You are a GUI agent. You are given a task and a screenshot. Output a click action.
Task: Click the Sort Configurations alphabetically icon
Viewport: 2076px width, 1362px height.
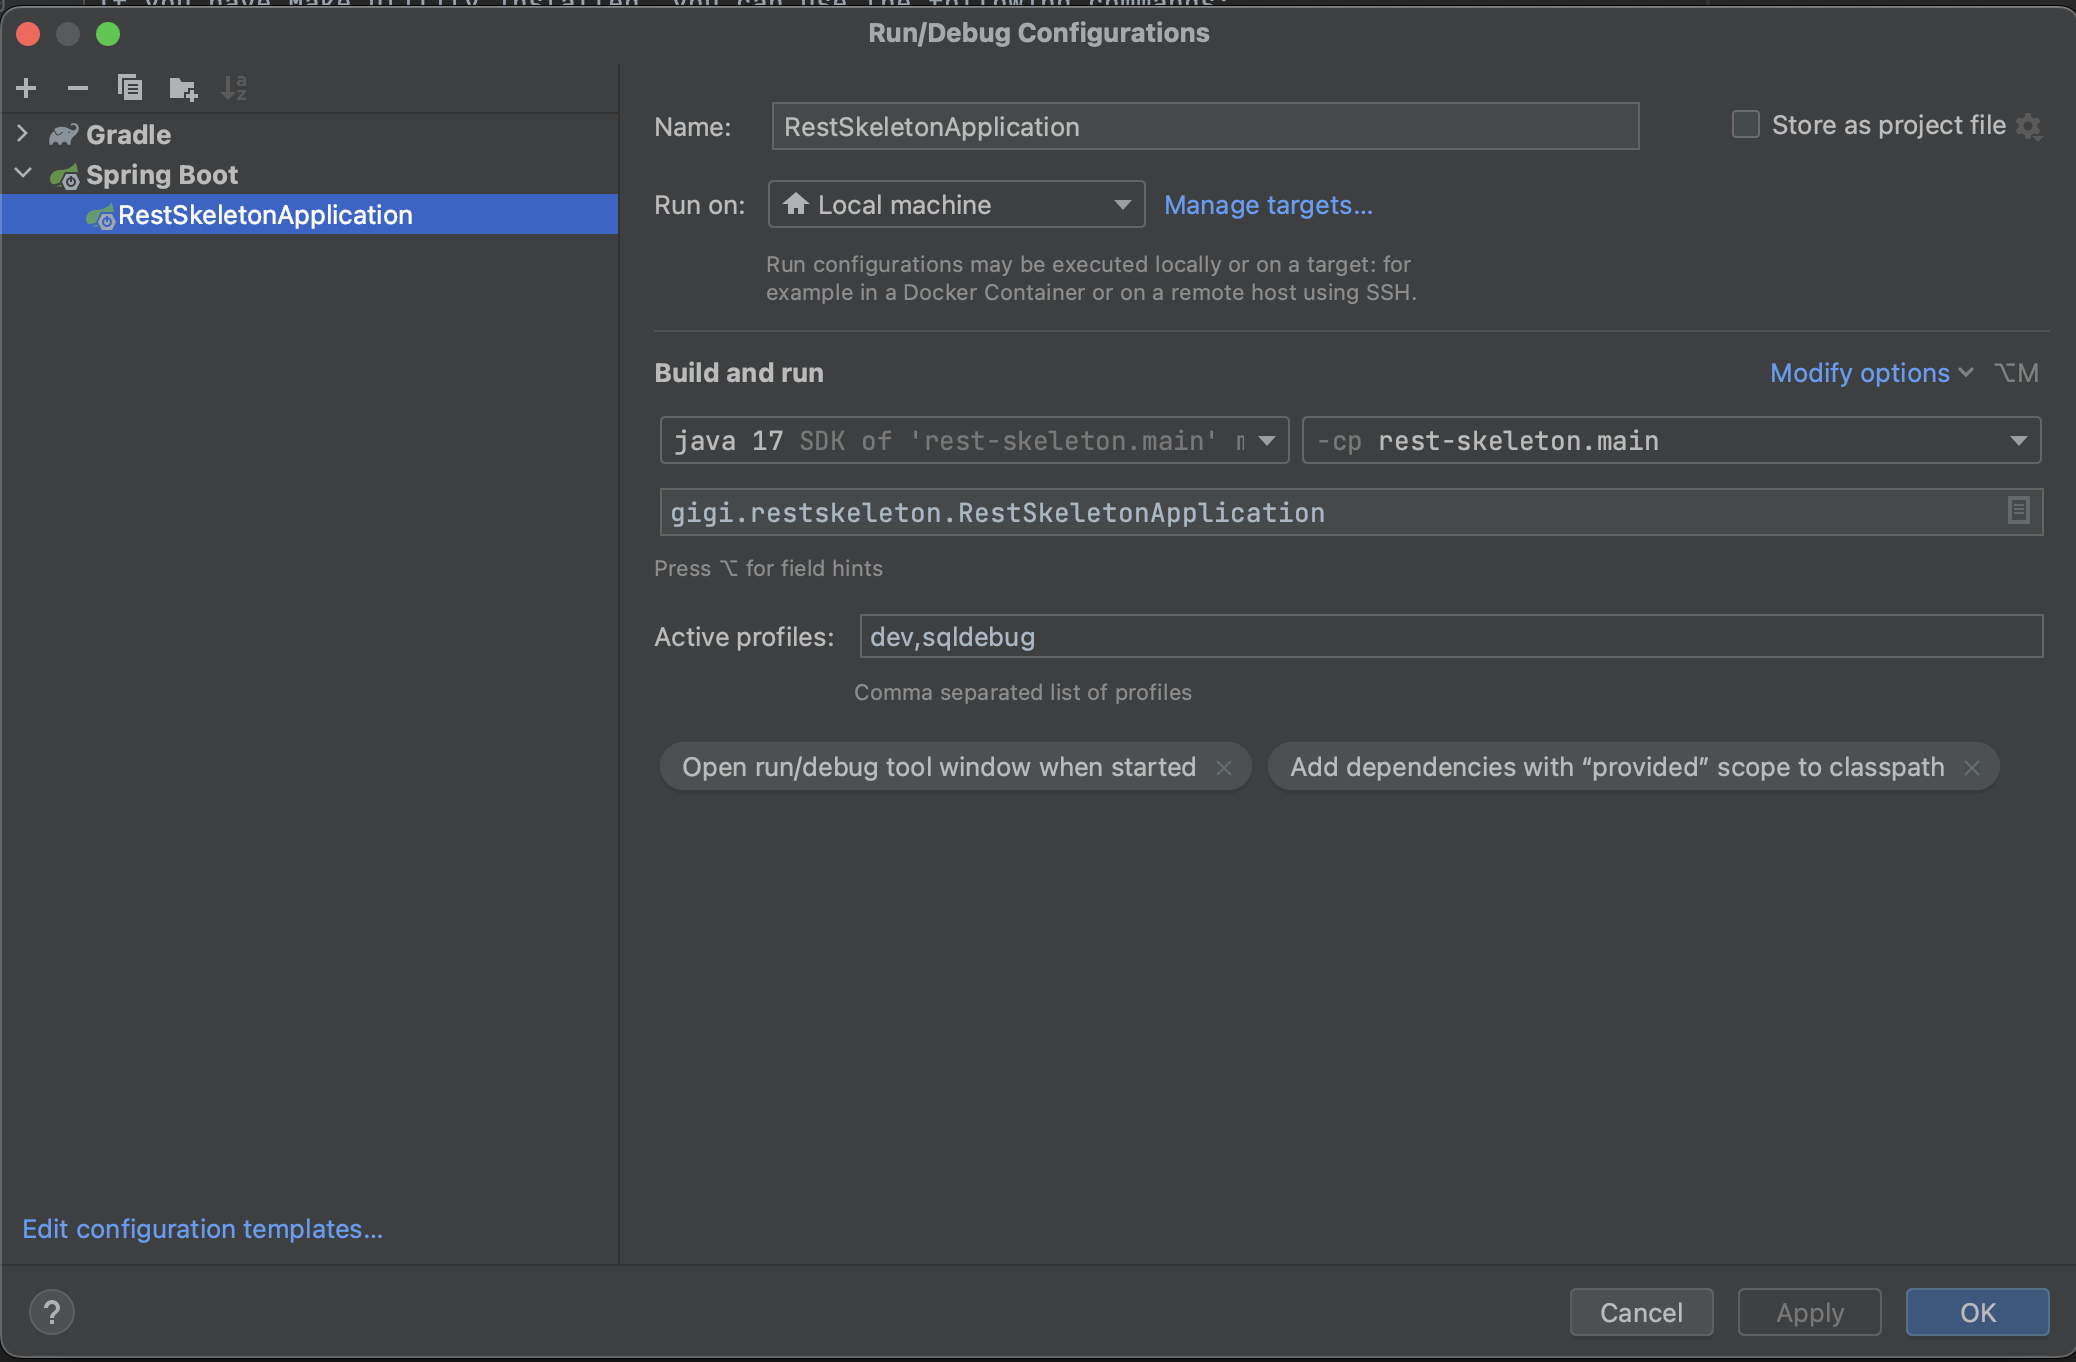pos(234,89)
